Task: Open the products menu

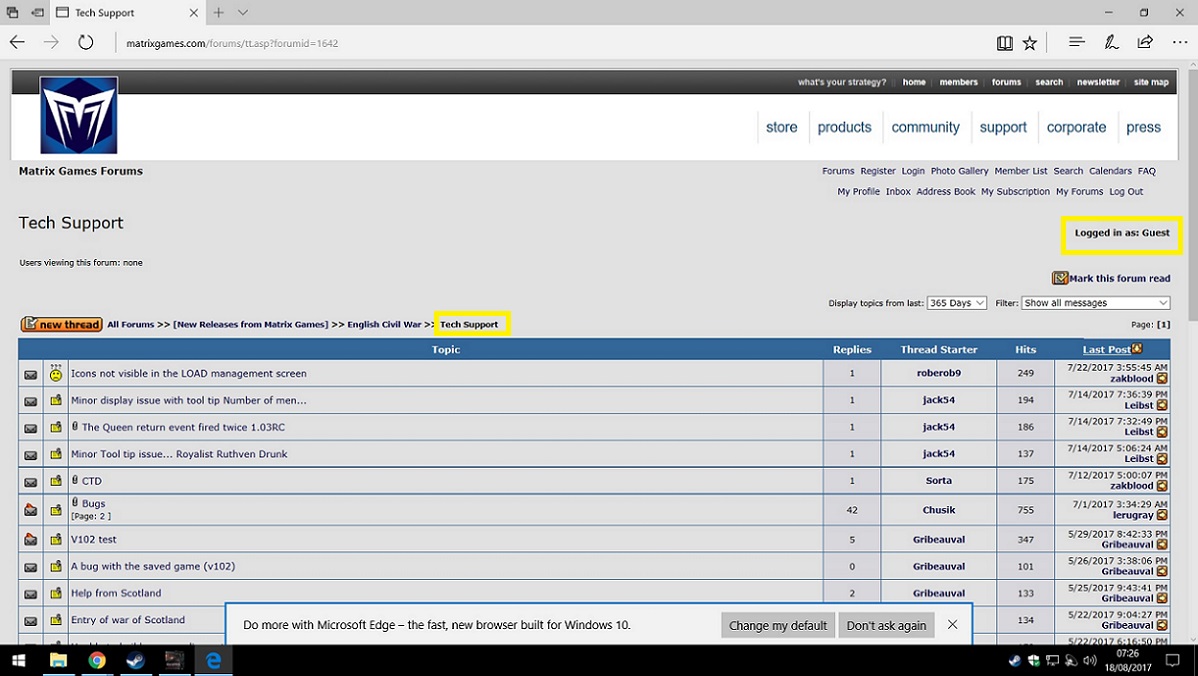Action: pos(844,128)
